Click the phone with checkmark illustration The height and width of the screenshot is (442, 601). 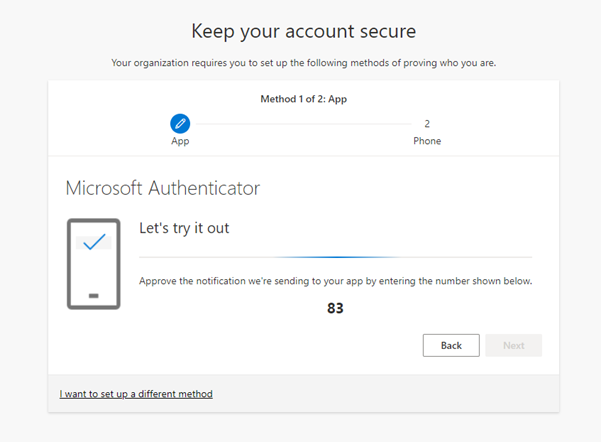point(94,264)
